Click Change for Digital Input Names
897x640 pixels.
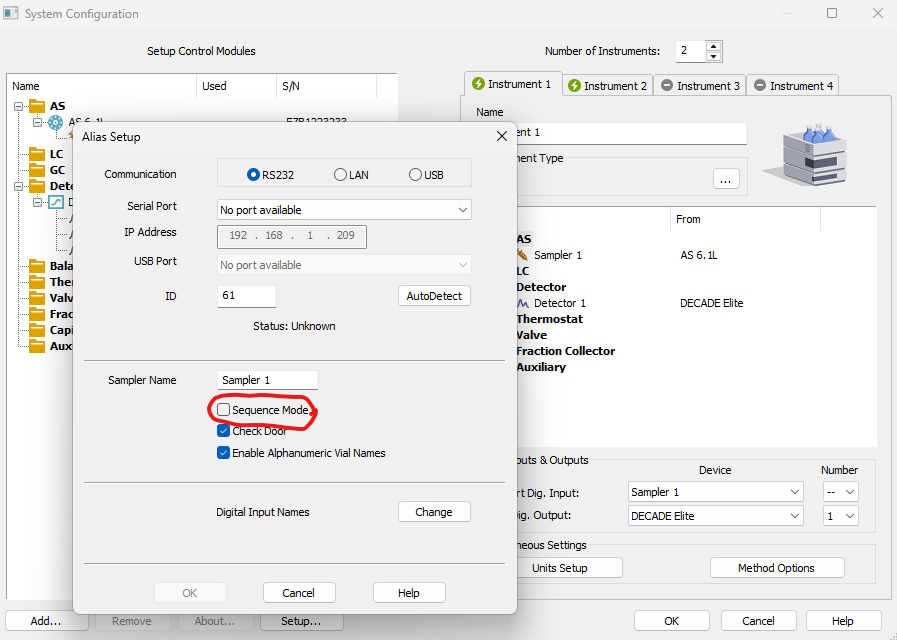tap(433, 512)
